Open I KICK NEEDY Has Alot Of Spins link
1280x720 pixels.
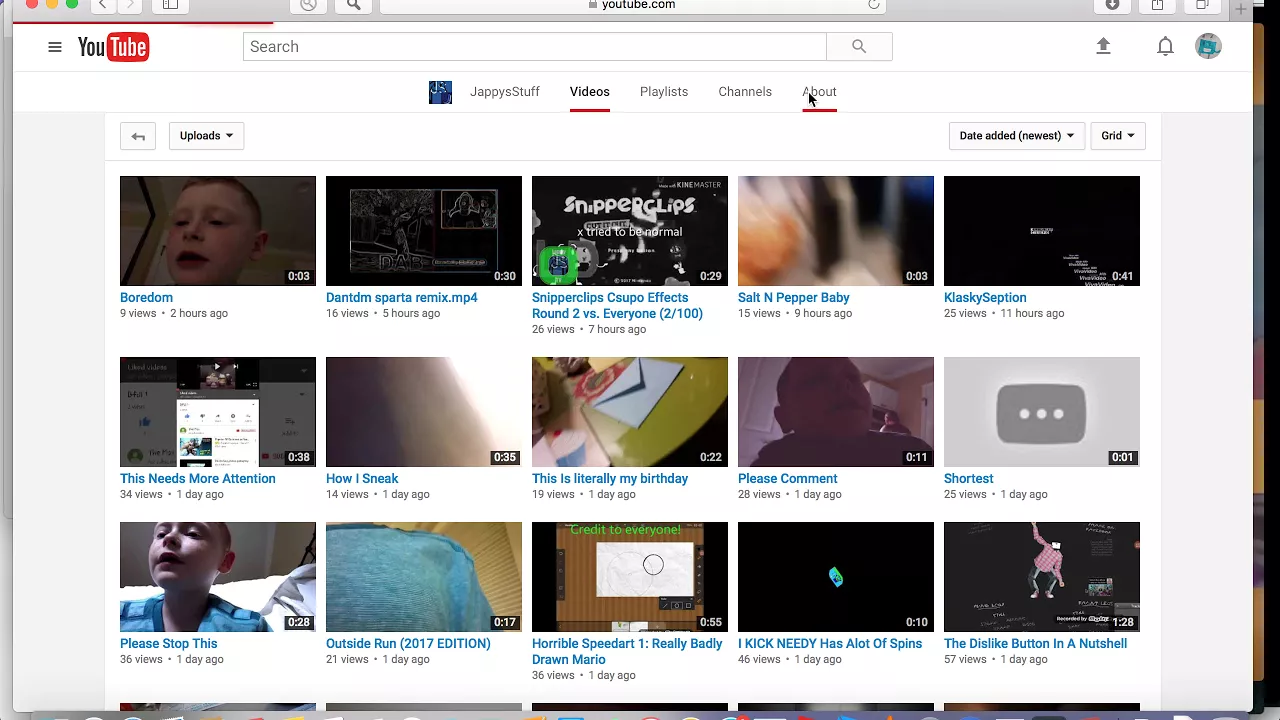pyautogui.click(x=830, y=644)
